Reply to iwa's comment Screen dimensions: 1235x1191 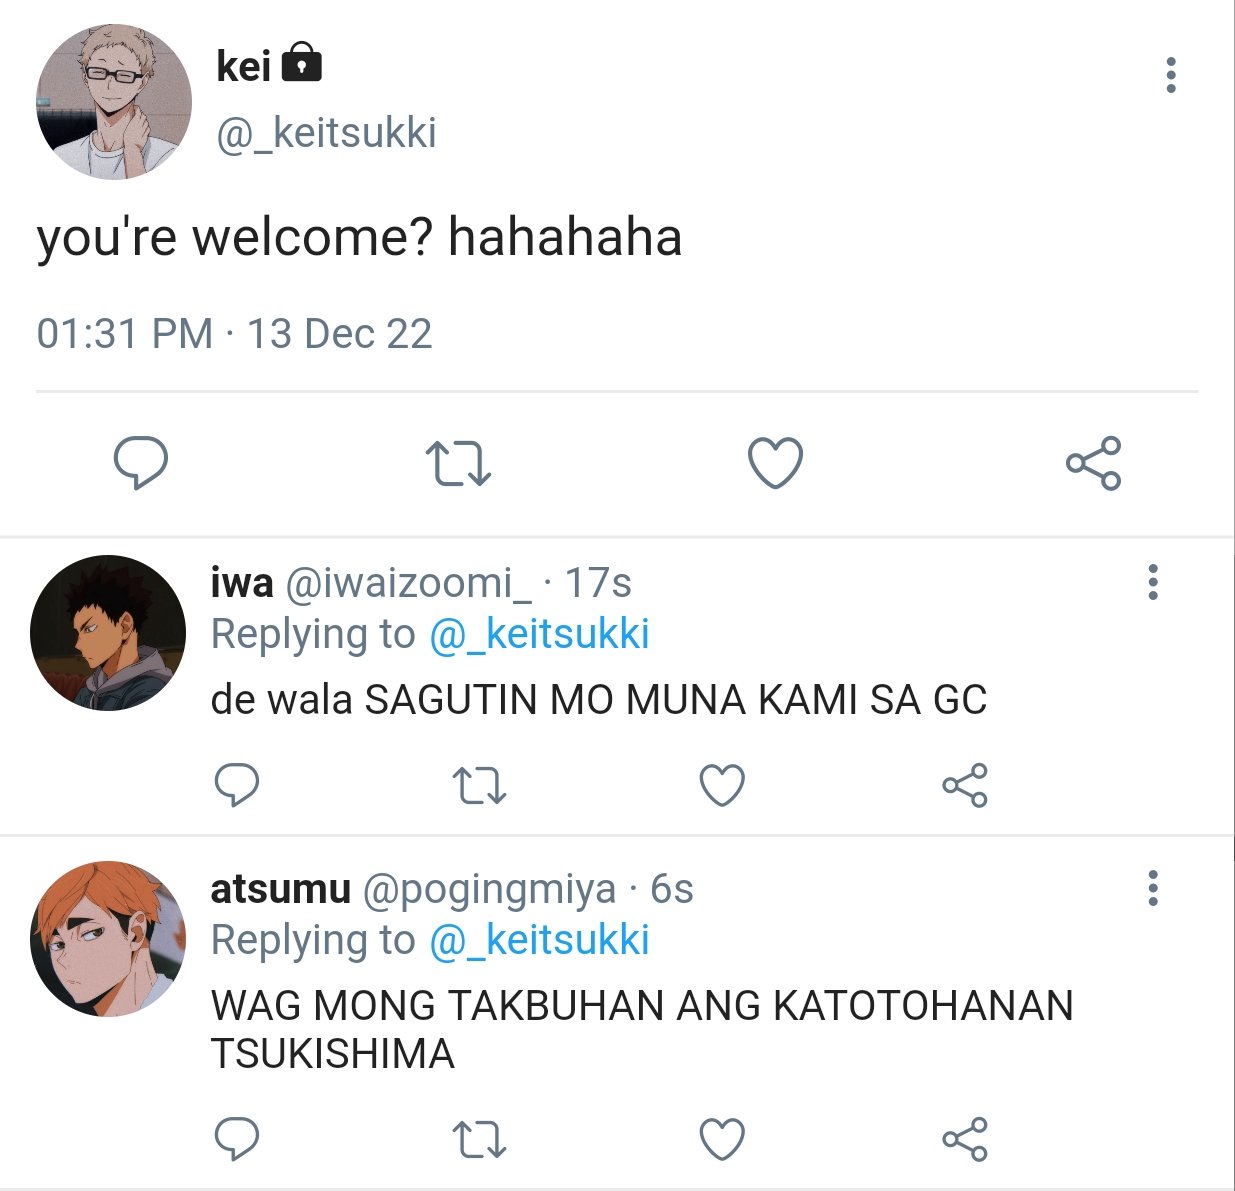237,785
